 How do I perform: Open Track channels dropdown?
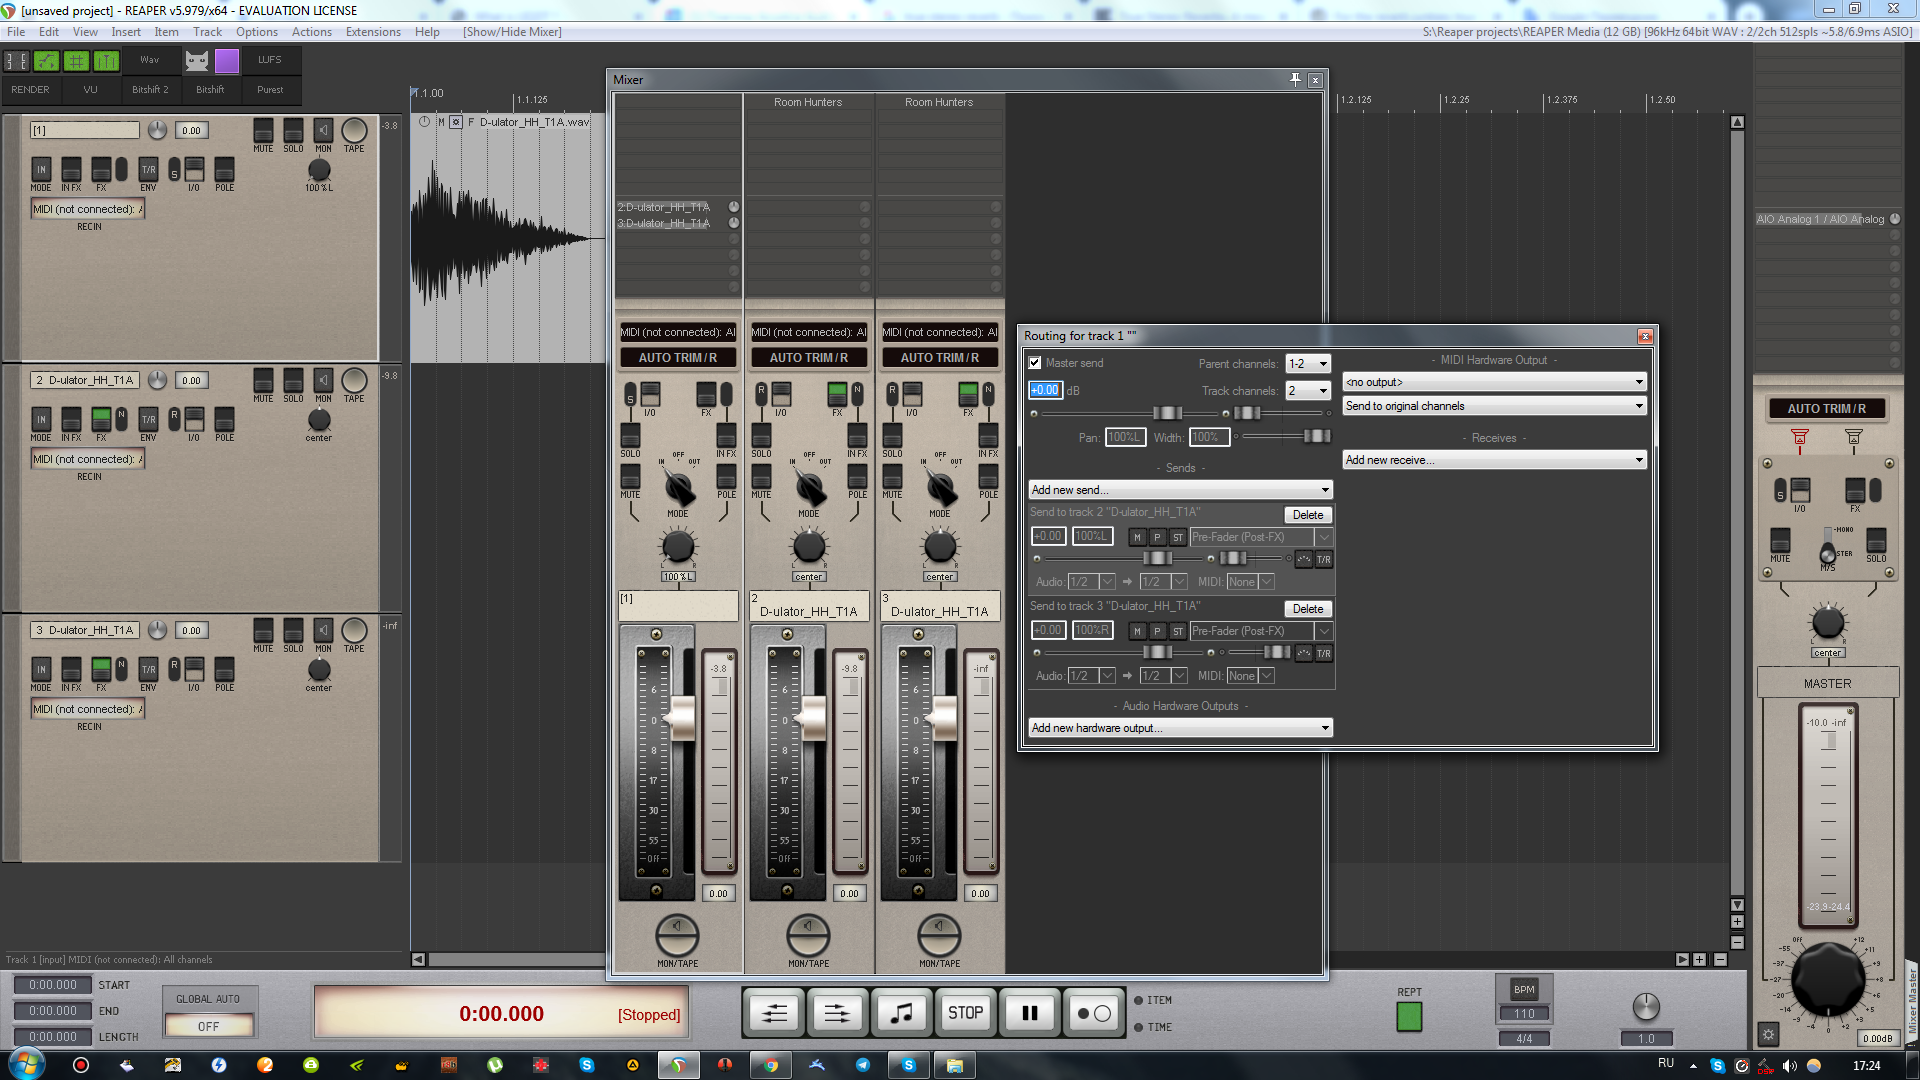tap(1308, 391)
